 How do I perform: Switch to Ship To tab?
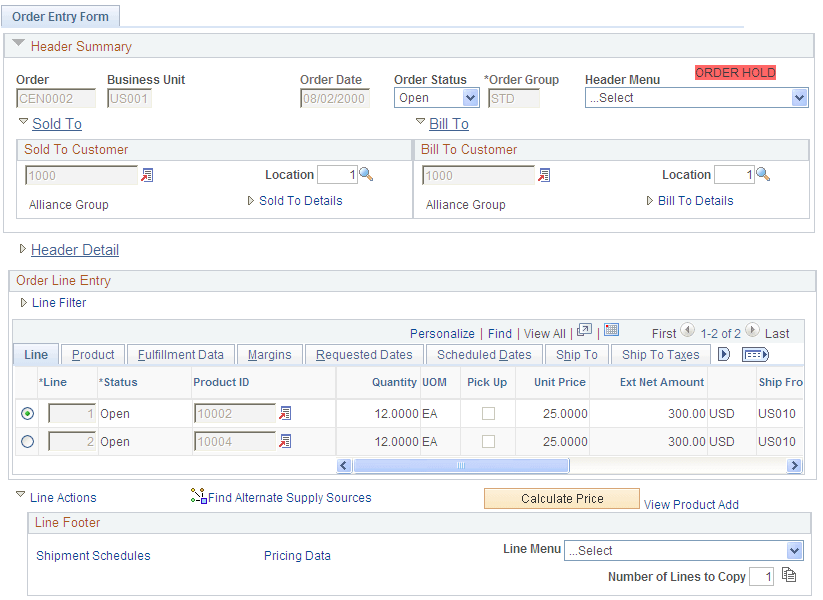pyautogui.click(x=576, y=355)
